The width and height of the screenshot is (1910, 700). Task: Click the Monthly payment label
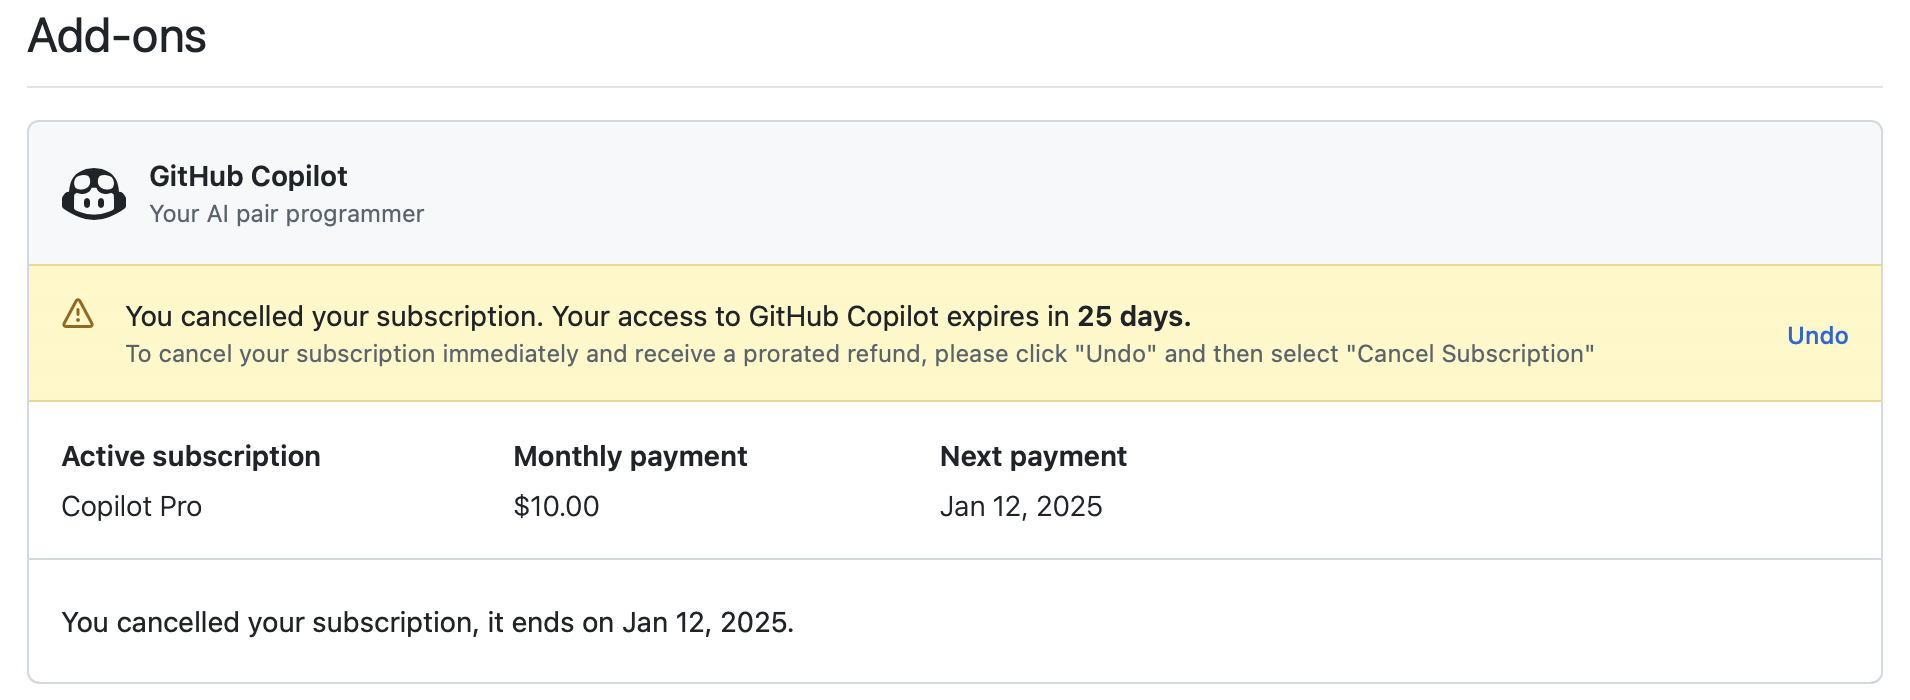pos(630,457)
